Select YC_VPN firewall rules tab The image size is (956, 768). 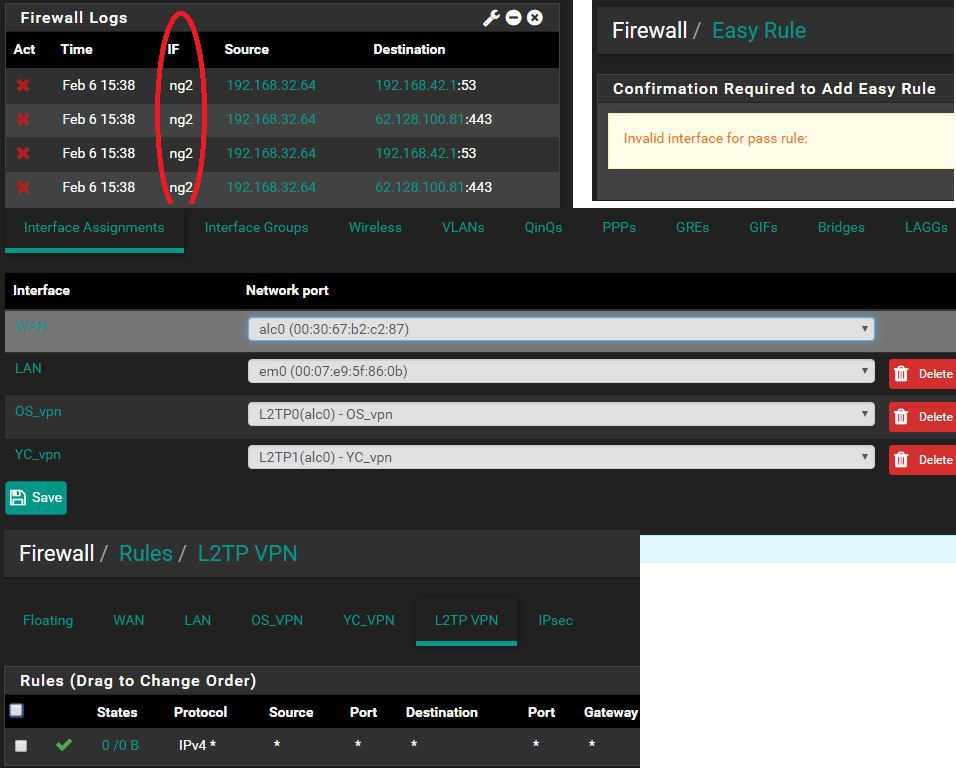click(368, 620)
